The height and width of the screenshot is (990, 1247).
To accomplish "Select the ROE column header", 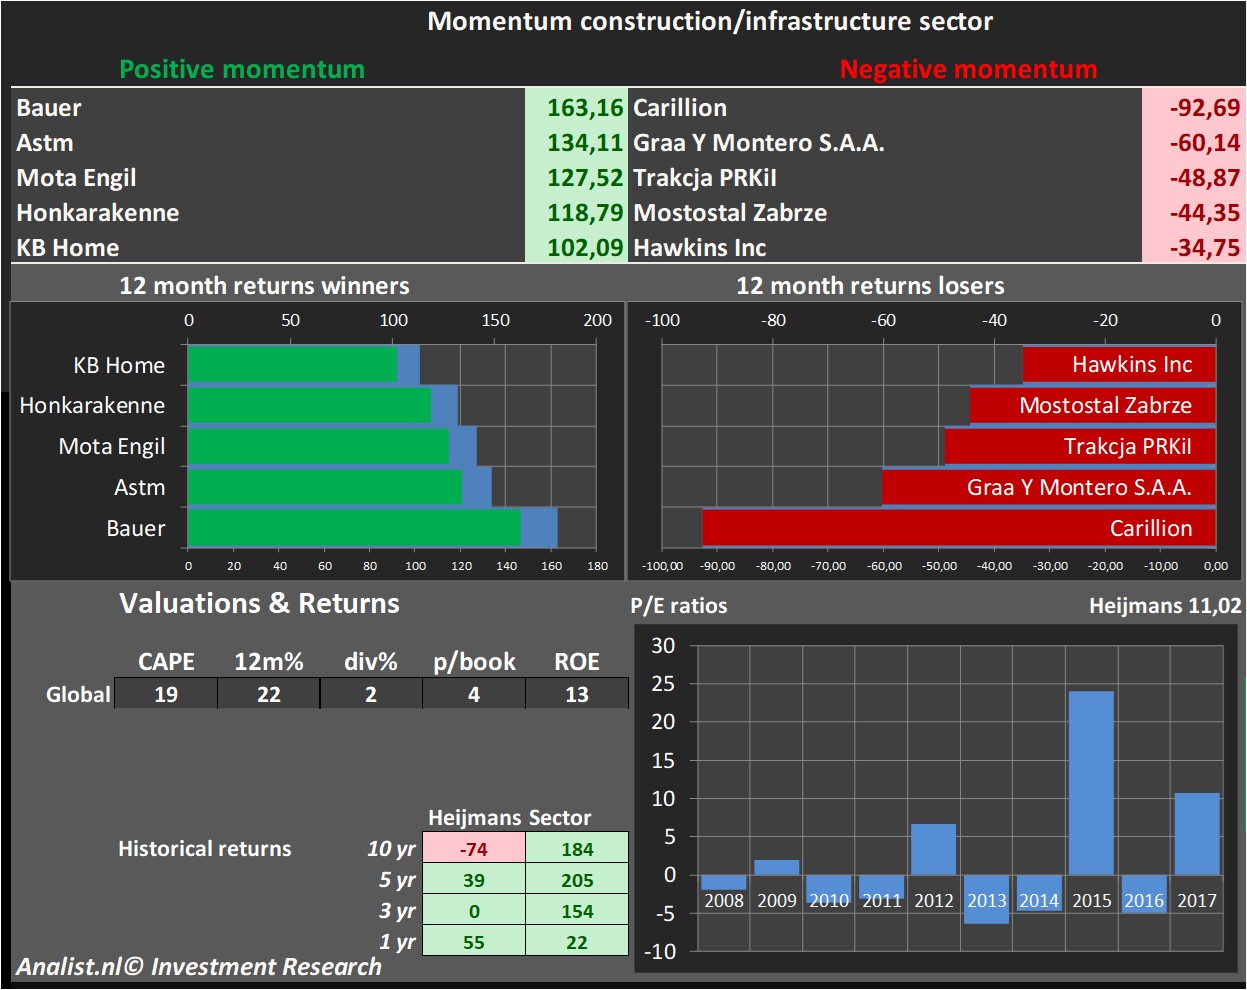I will (577, 662).
